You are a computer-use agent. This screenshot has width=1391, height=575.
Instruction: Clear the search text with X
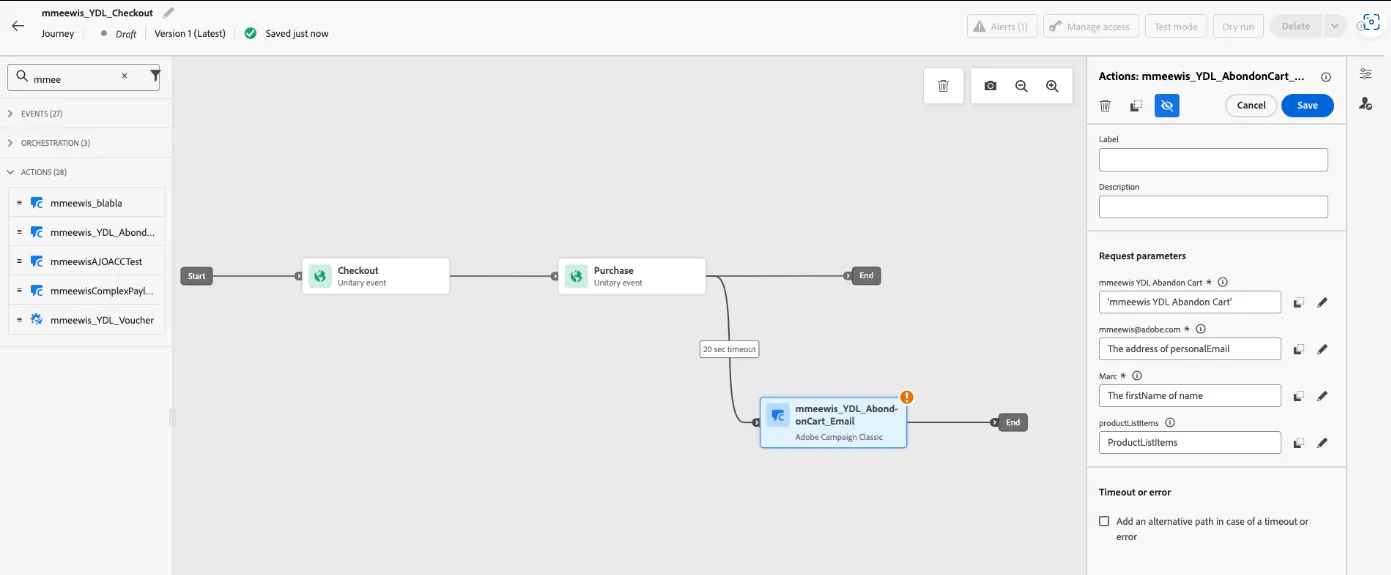(125, 76)
